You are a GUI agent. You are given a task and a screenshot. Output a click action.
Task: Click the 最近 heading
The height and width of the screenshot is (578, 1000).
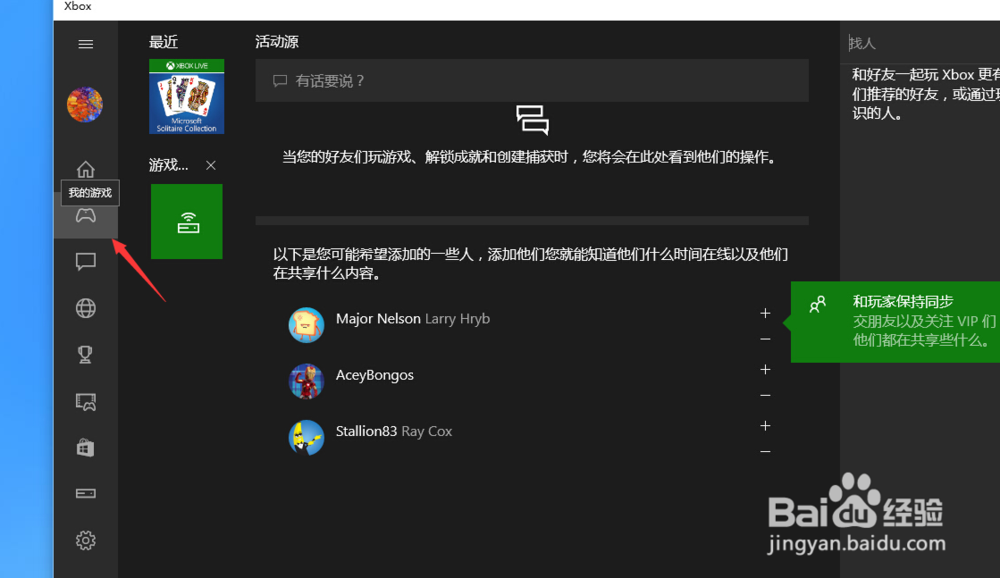[163, 42]
